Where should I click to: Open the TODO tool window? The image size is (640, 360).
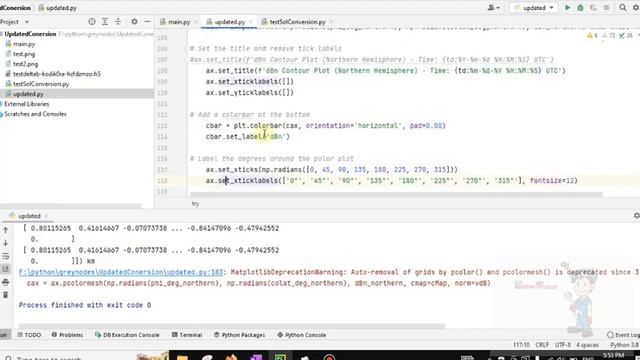[29, 335]
